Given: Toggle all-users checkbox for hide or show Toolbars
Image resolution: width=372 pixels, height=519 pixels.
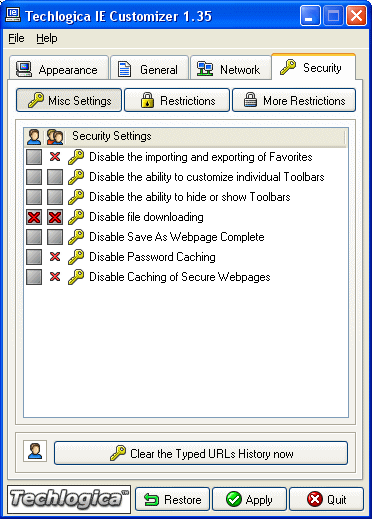Looking at the screenshot, I should point(55,197).
